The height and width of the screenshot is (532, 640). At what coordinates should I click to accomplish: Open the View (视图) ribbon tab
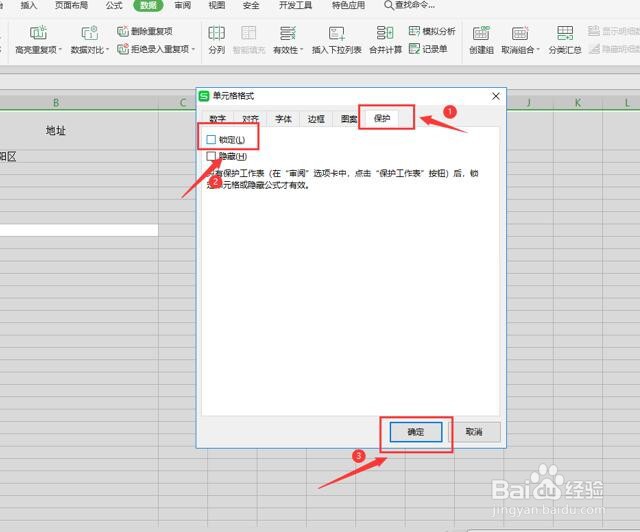click(x=217, y=5)
